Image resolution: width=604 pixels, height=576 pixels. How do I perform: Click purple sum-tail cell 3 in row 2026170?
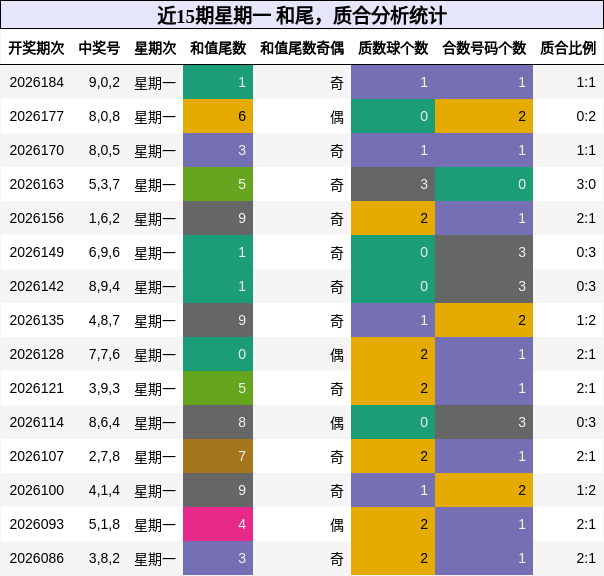218,150
